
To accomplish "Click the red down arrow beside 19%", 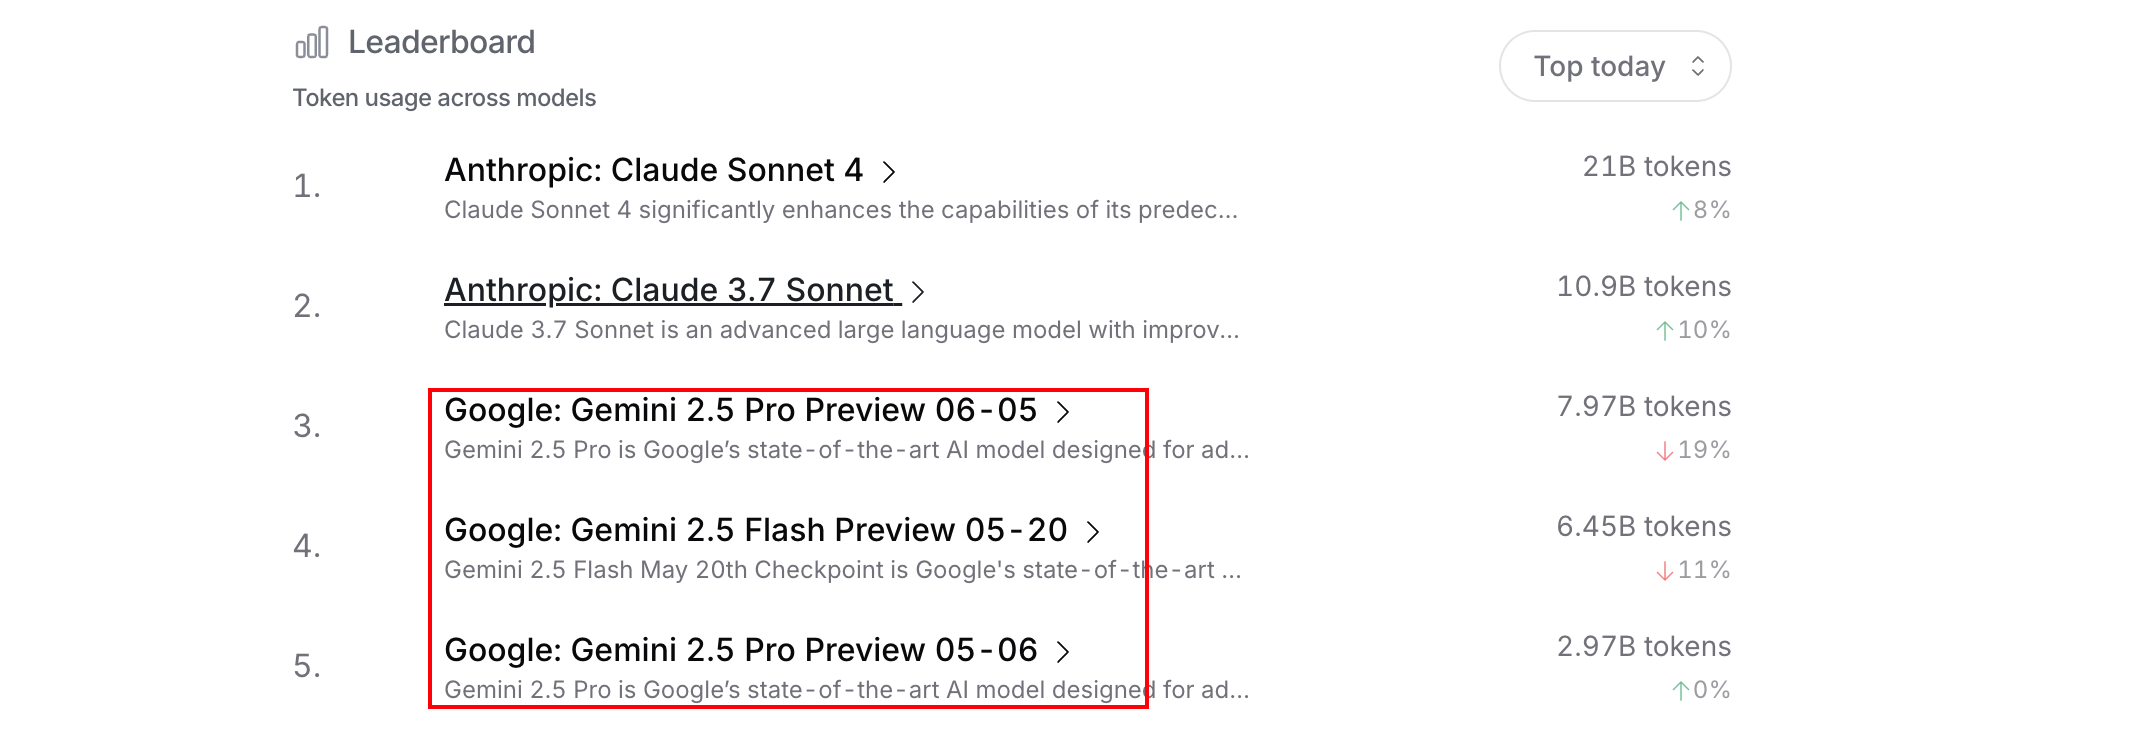I will [1665, 451].
